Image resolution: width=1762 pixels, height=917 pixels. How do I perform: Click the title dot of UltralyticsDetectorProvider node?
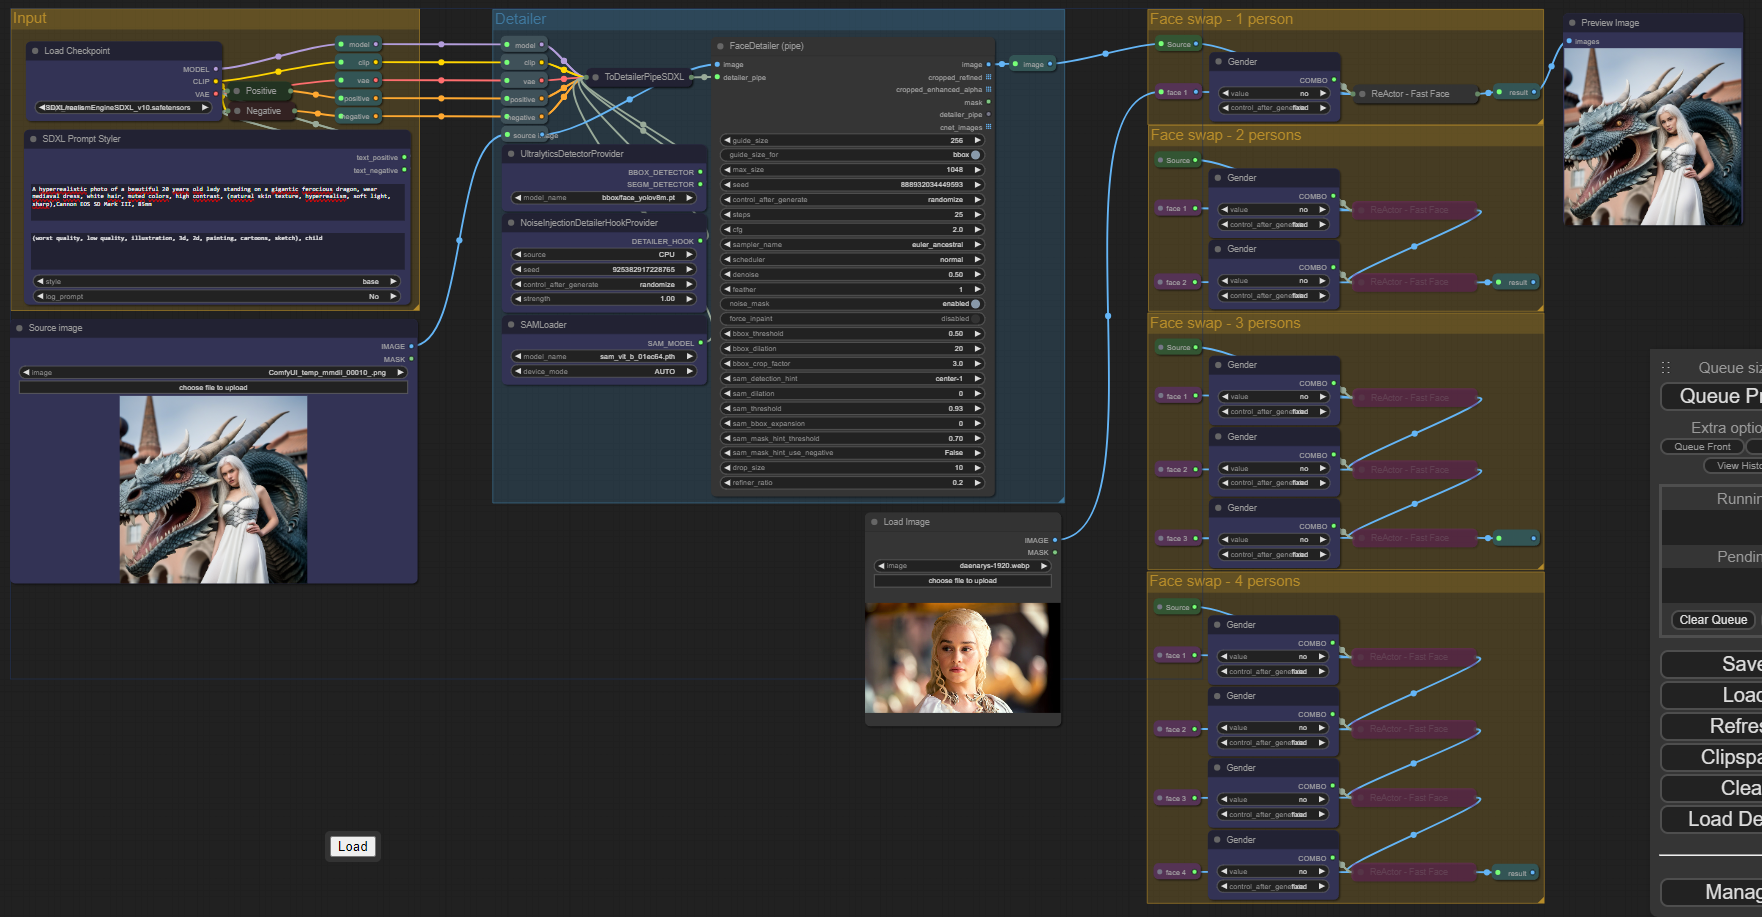(x=511, y=154)
